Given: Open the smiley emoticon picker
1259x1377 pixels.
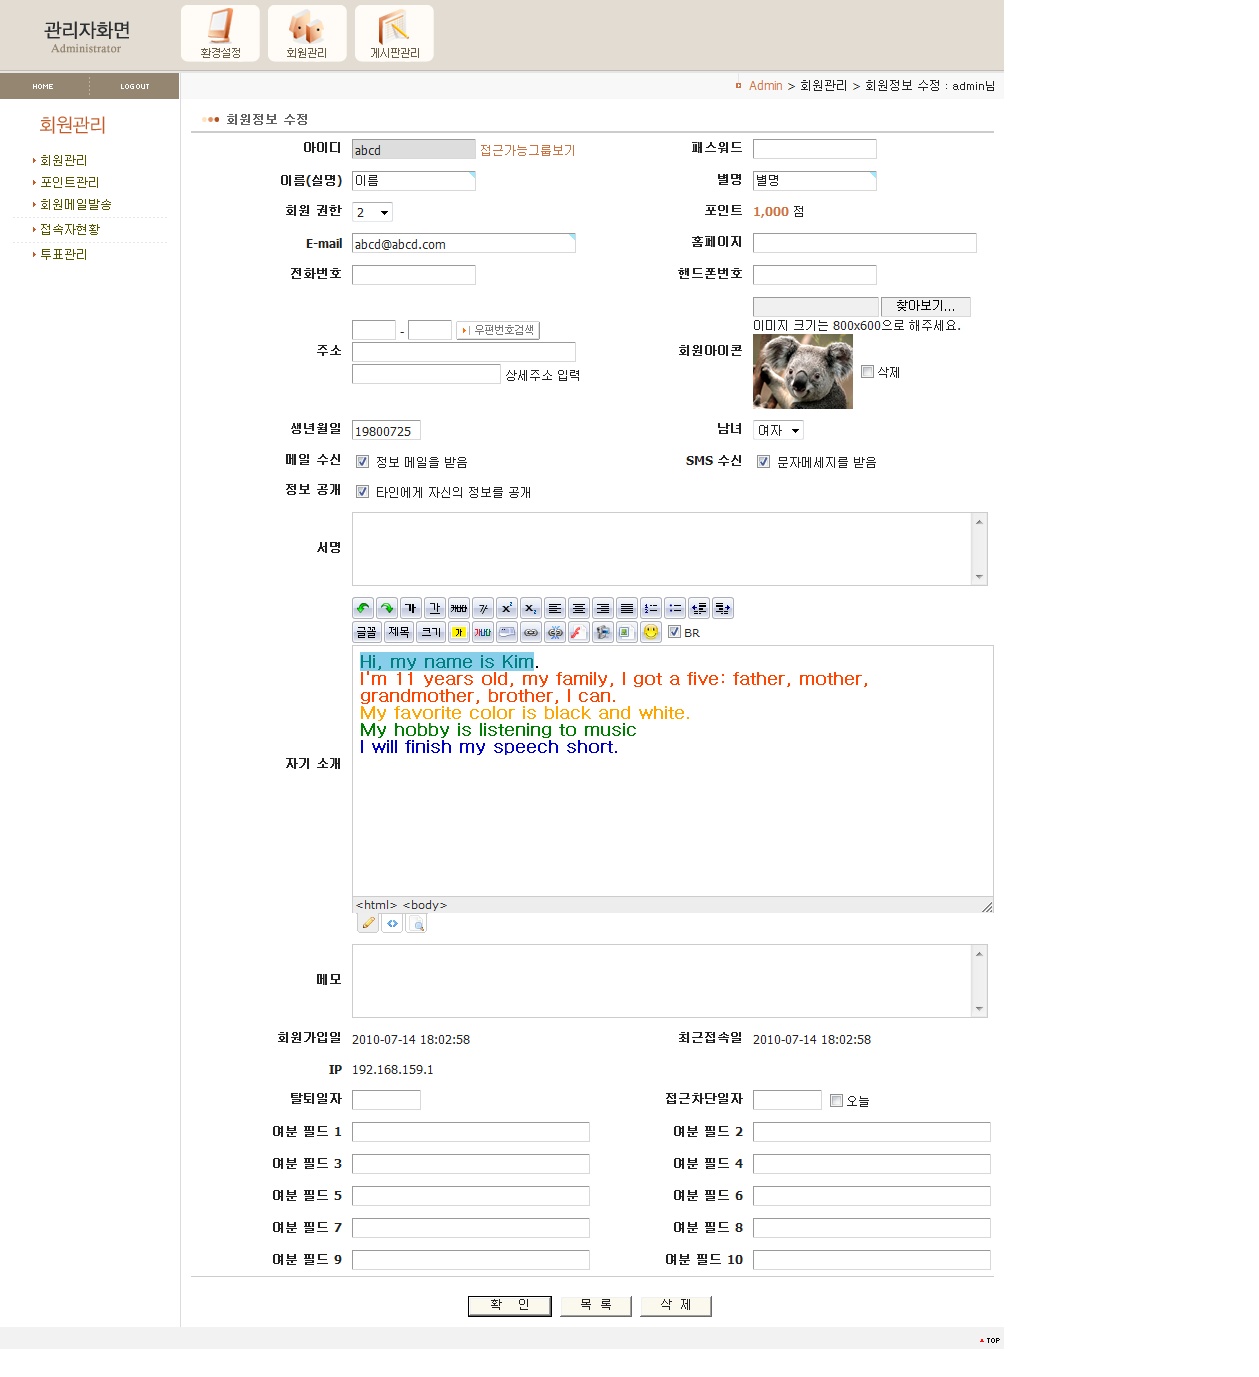Looking at the screenshot, I should point(651,632).
